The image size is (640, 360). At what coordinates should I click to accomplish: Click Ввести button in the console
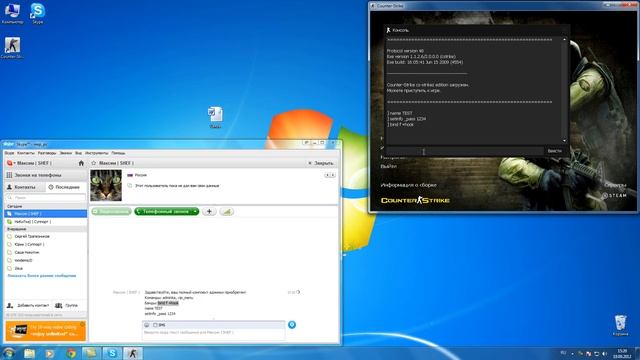click(x=554, y=151)
